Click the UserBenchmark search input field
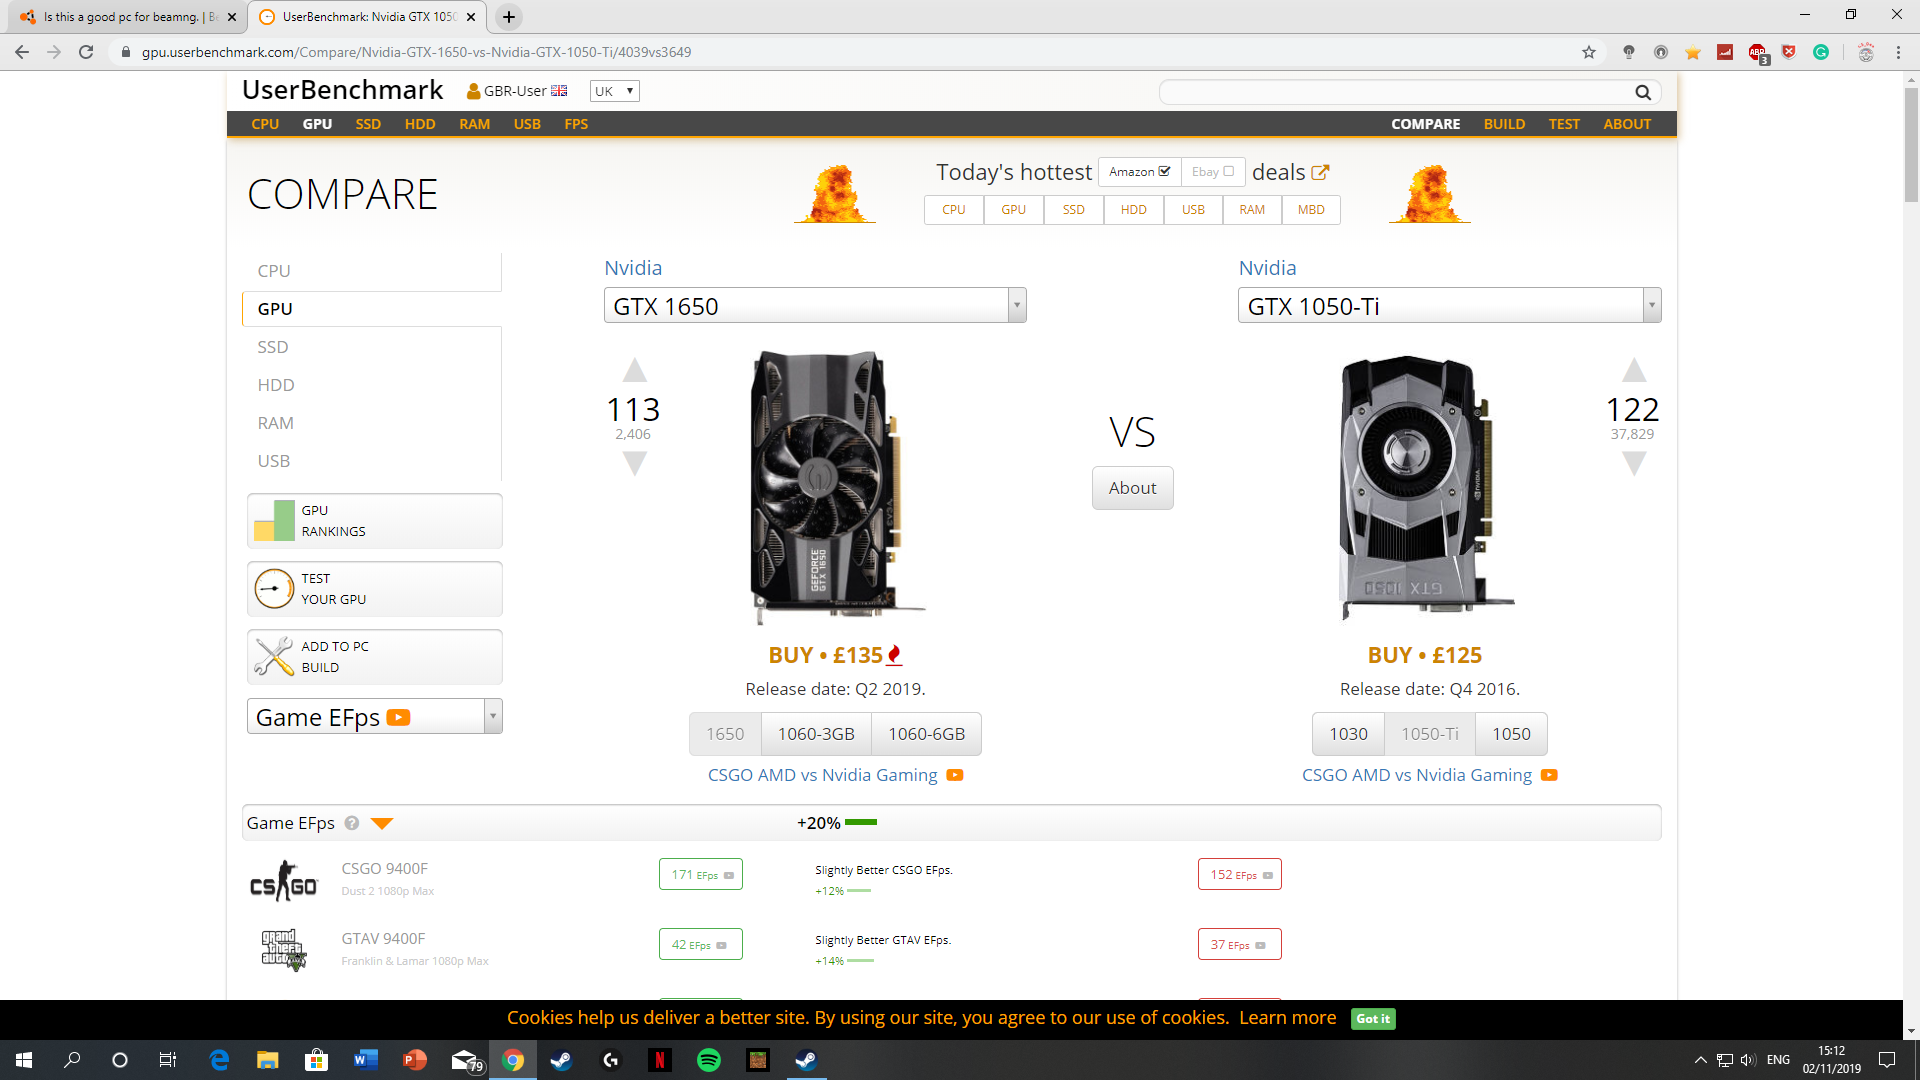1920x1080 pixels. tap(1395, 92)
